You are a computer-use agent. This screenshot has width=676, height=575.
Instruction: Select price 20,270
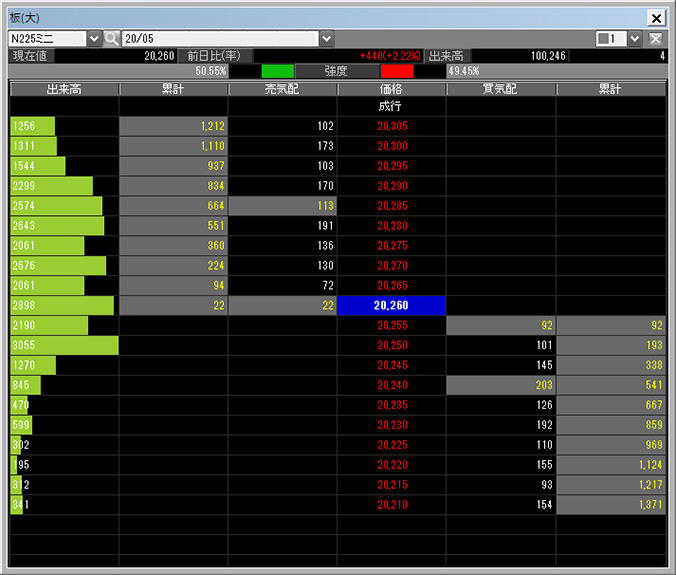(x=392, y=266)
